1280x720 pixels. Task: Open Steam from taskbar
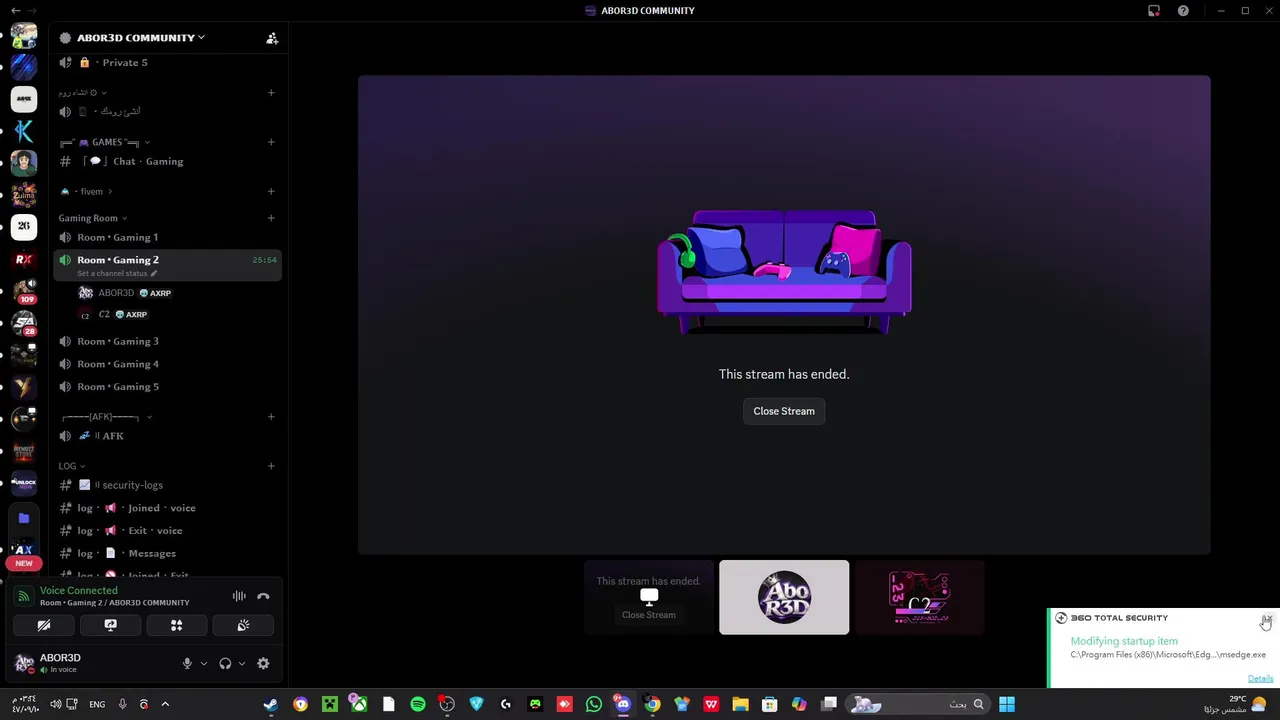pyautogui.click(x=271, y=704)
